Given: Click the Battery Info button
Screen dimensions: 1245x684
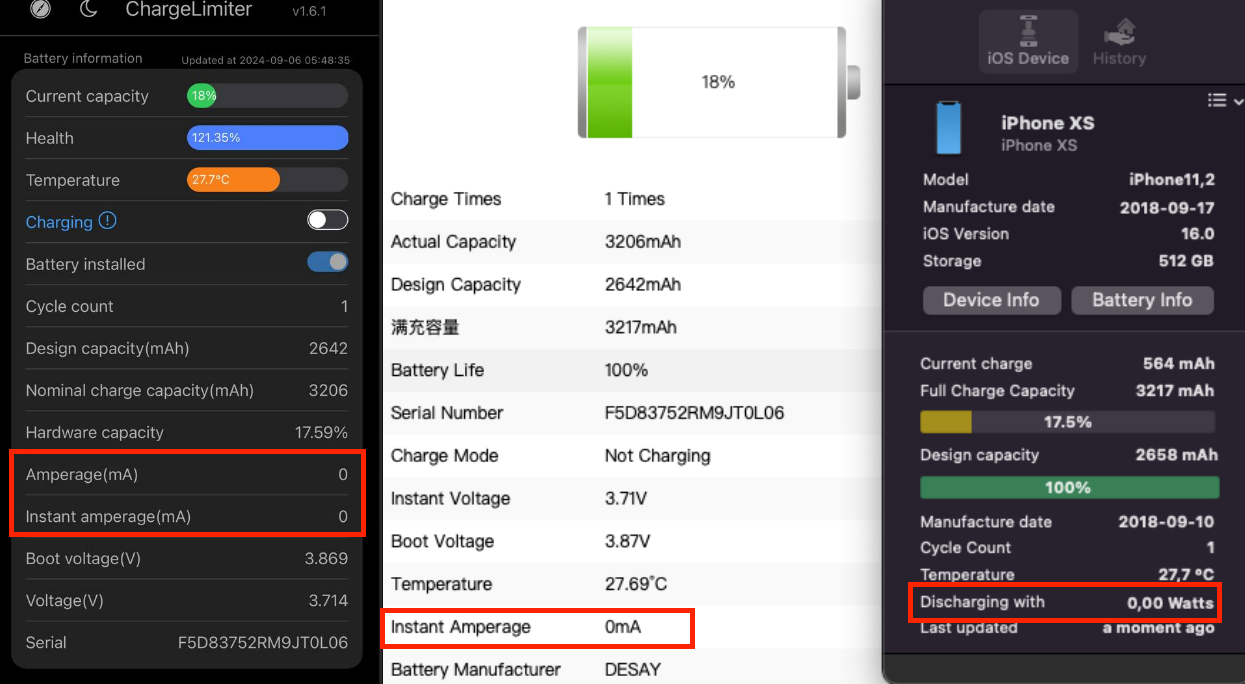Looking at the screenshot, I should point(1142,300).
